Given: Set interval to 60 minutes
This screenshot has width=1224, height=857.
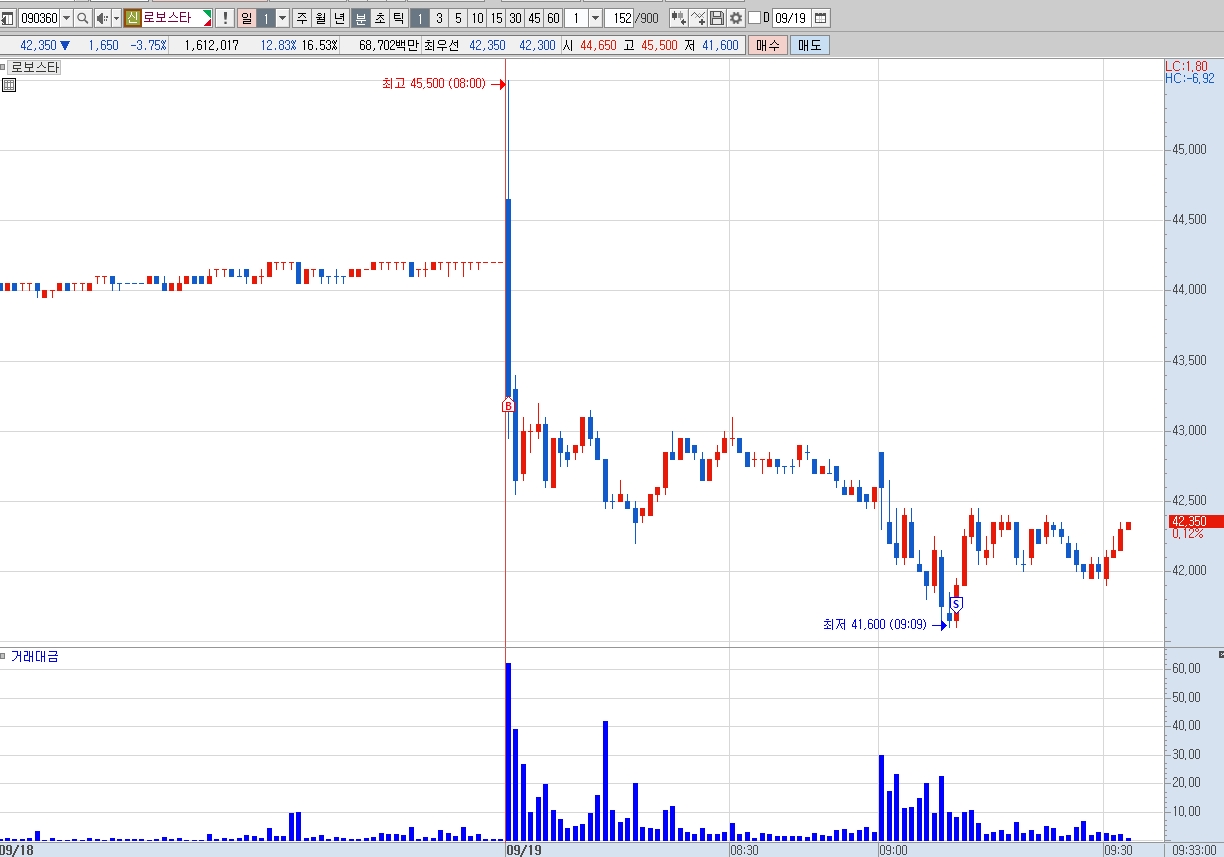Looking at the screenshot, I should click(x=553, y=18).
